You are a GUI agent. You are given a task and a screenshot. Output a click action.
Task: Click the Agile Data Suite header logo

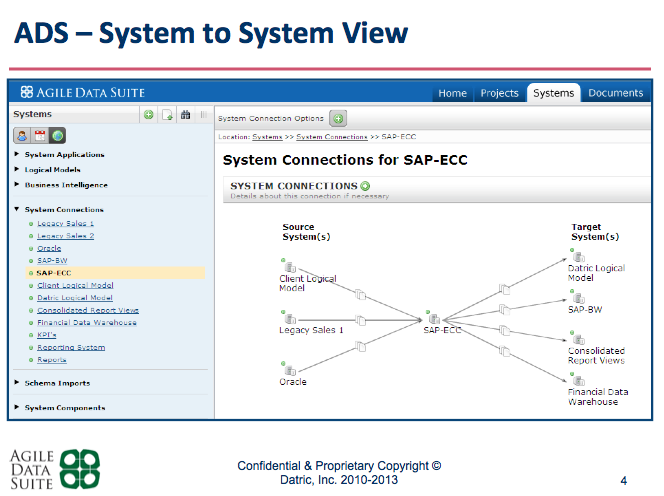(83, 92)
